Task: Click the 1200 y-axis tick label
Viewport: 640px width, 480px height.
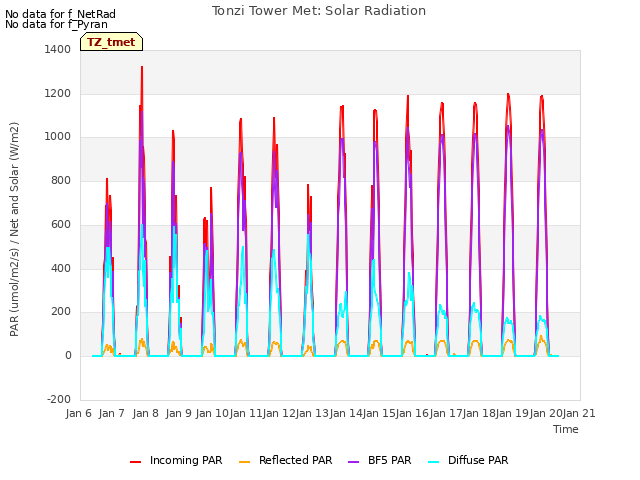Action: [x=58, y=93]
